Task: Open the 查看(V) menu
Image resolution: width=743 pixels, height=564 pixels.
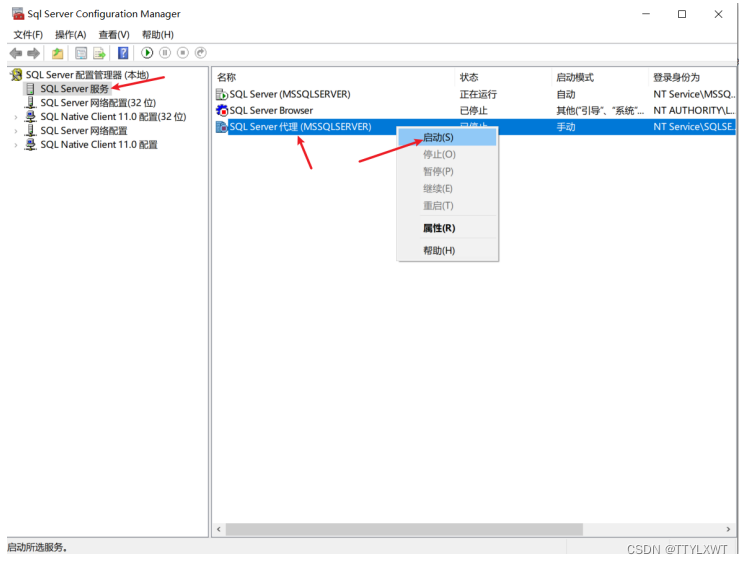Action: click(x=114, y=35)
